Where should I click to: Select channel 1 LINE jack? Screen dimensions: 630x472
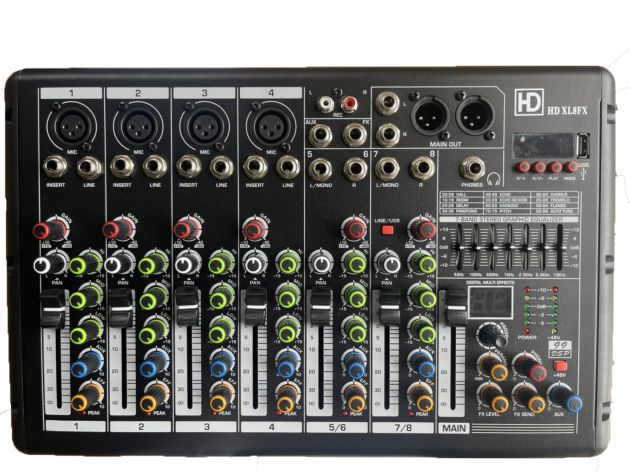point(89,168)
